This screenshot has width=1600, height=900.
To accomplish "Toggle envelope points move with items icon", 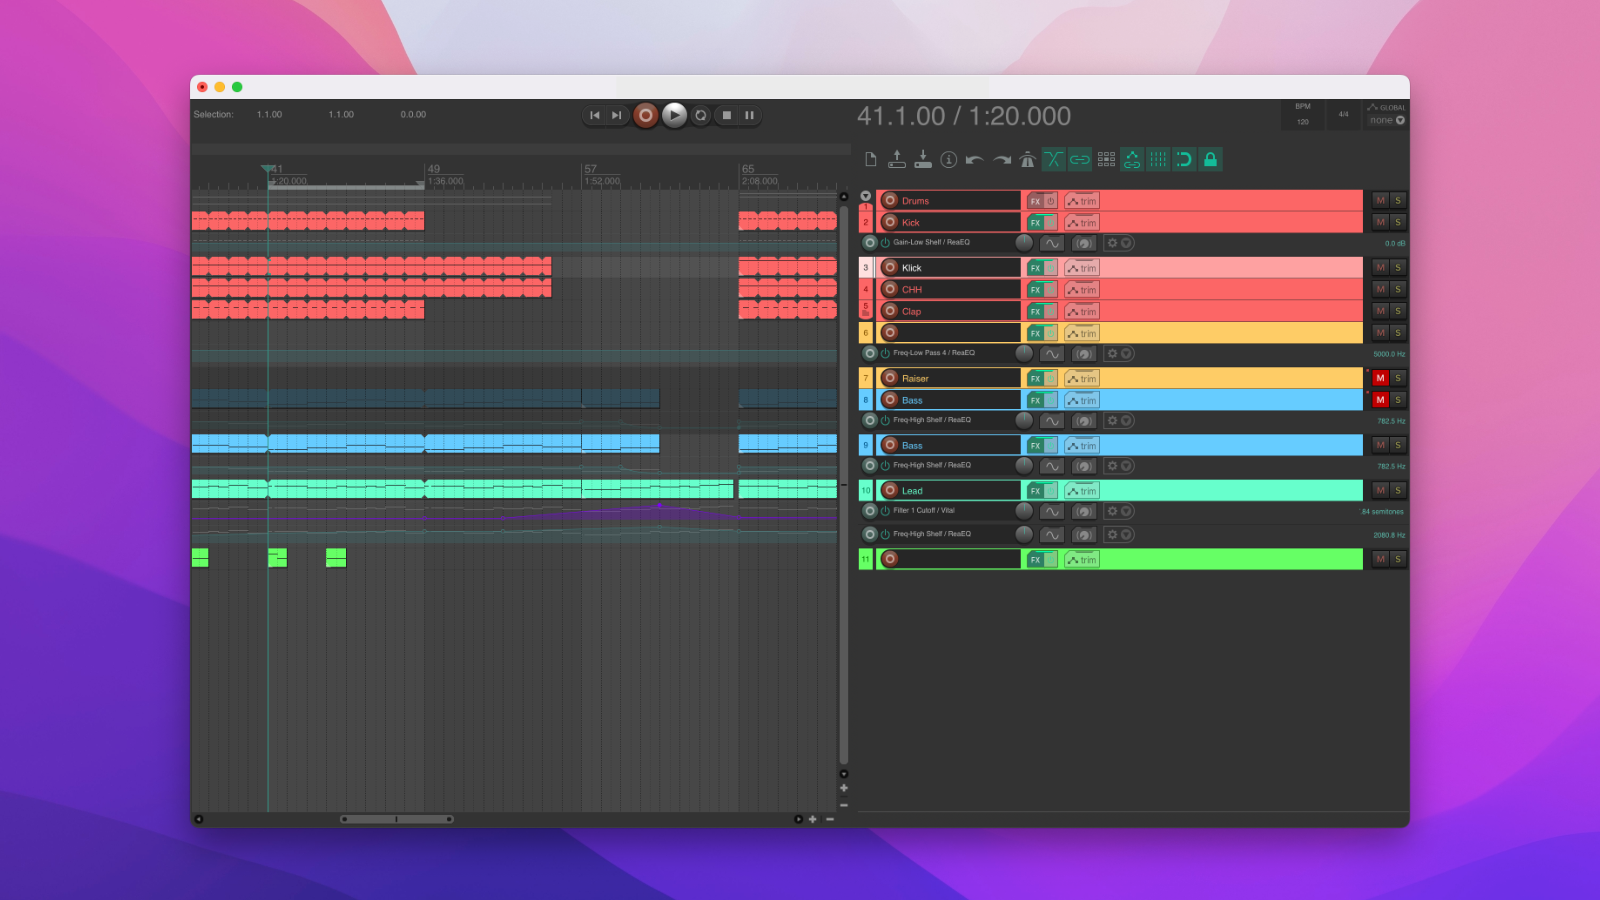I will pos(1132,159).
